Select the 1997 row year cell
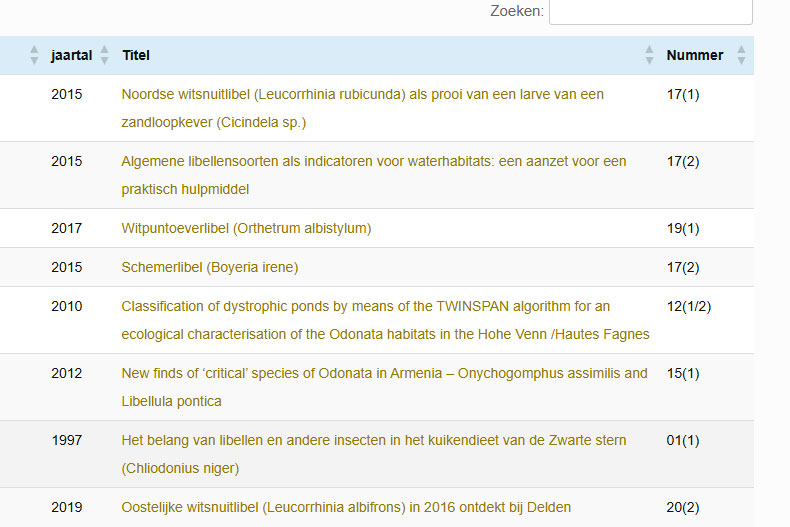 pyautogui.click(x=67, y=440)
